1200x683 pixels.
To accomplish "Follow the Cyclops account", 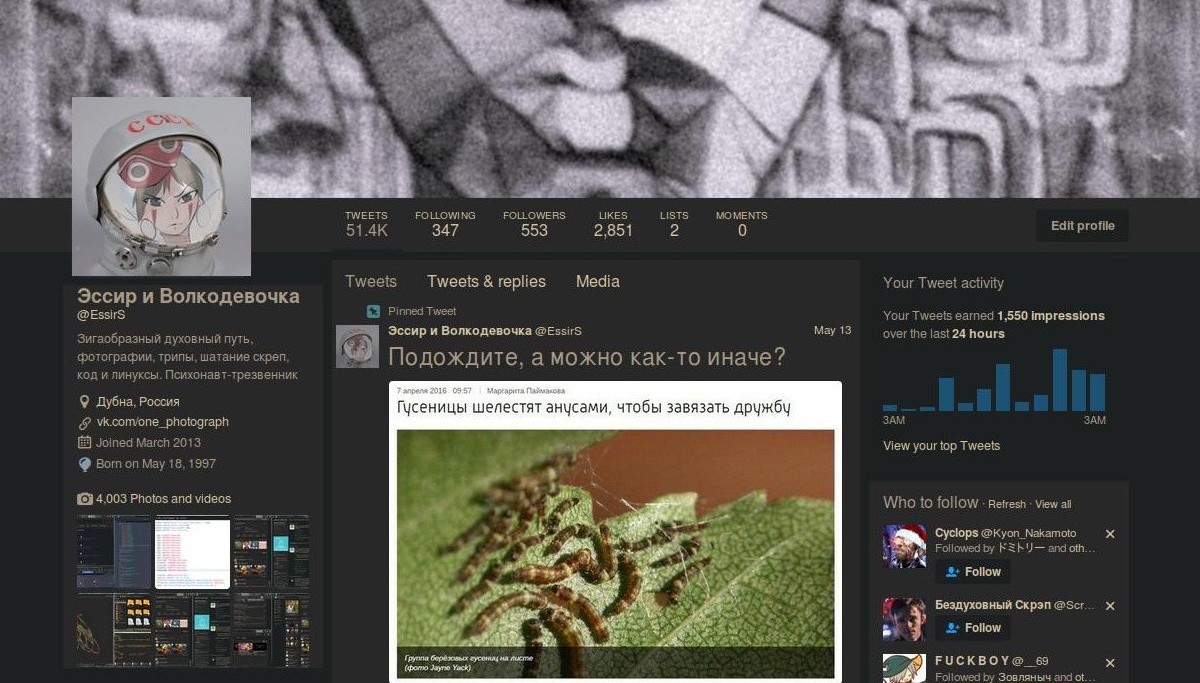I will click(973, 572).
